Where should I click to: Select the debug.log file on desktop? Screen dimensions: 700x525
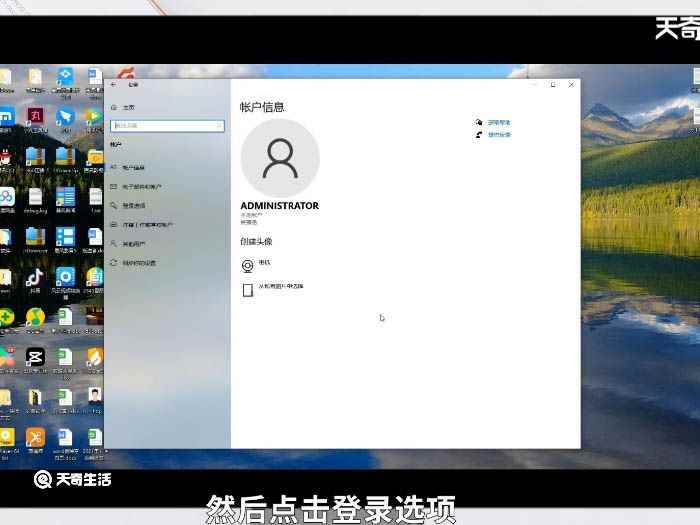[35, 200]
